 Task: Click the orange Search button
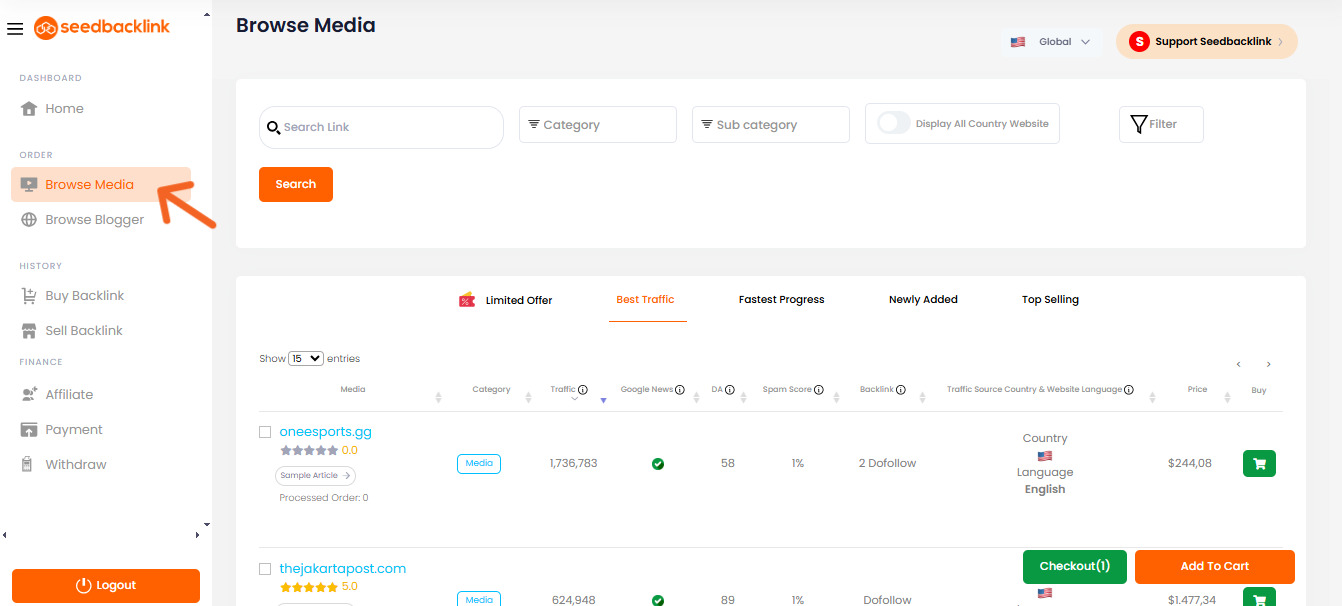(296, 184)
